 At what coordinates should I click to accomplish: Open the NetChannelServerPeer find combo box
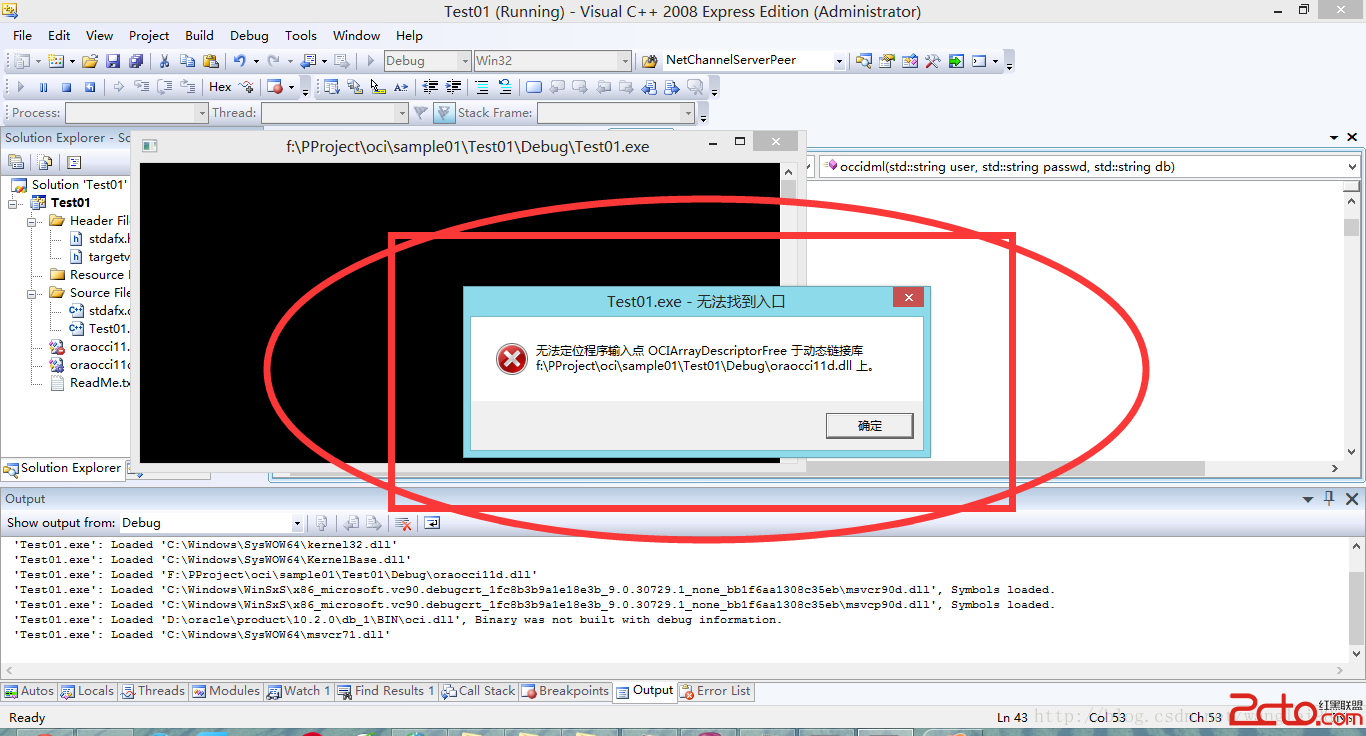755,61
